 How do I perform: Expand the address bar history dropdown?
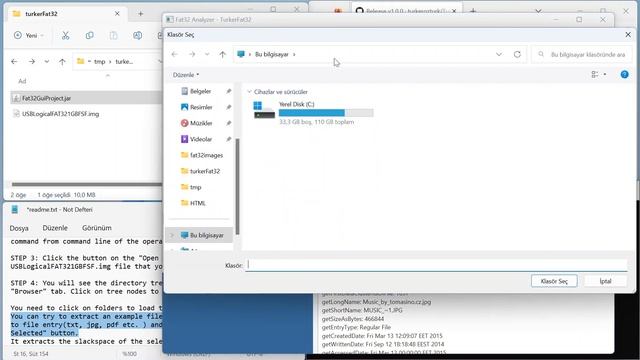(x=499, y=54)
